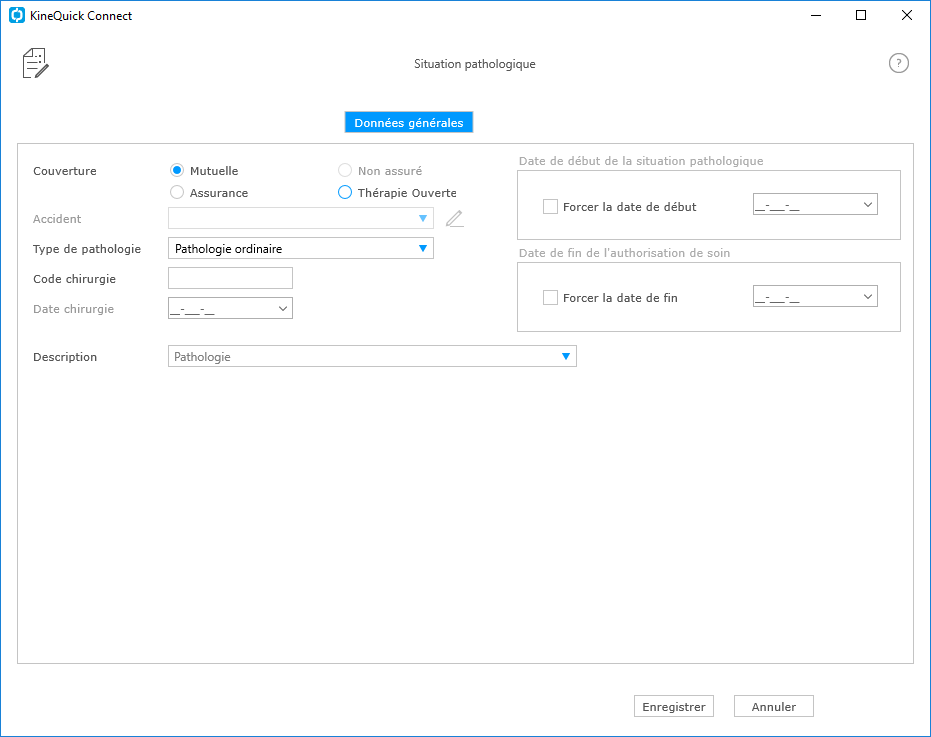Image resolution: width=931 pixels, height=737 pixels.
Task: Open the start date picker dropdown
Action: (867, 205)
